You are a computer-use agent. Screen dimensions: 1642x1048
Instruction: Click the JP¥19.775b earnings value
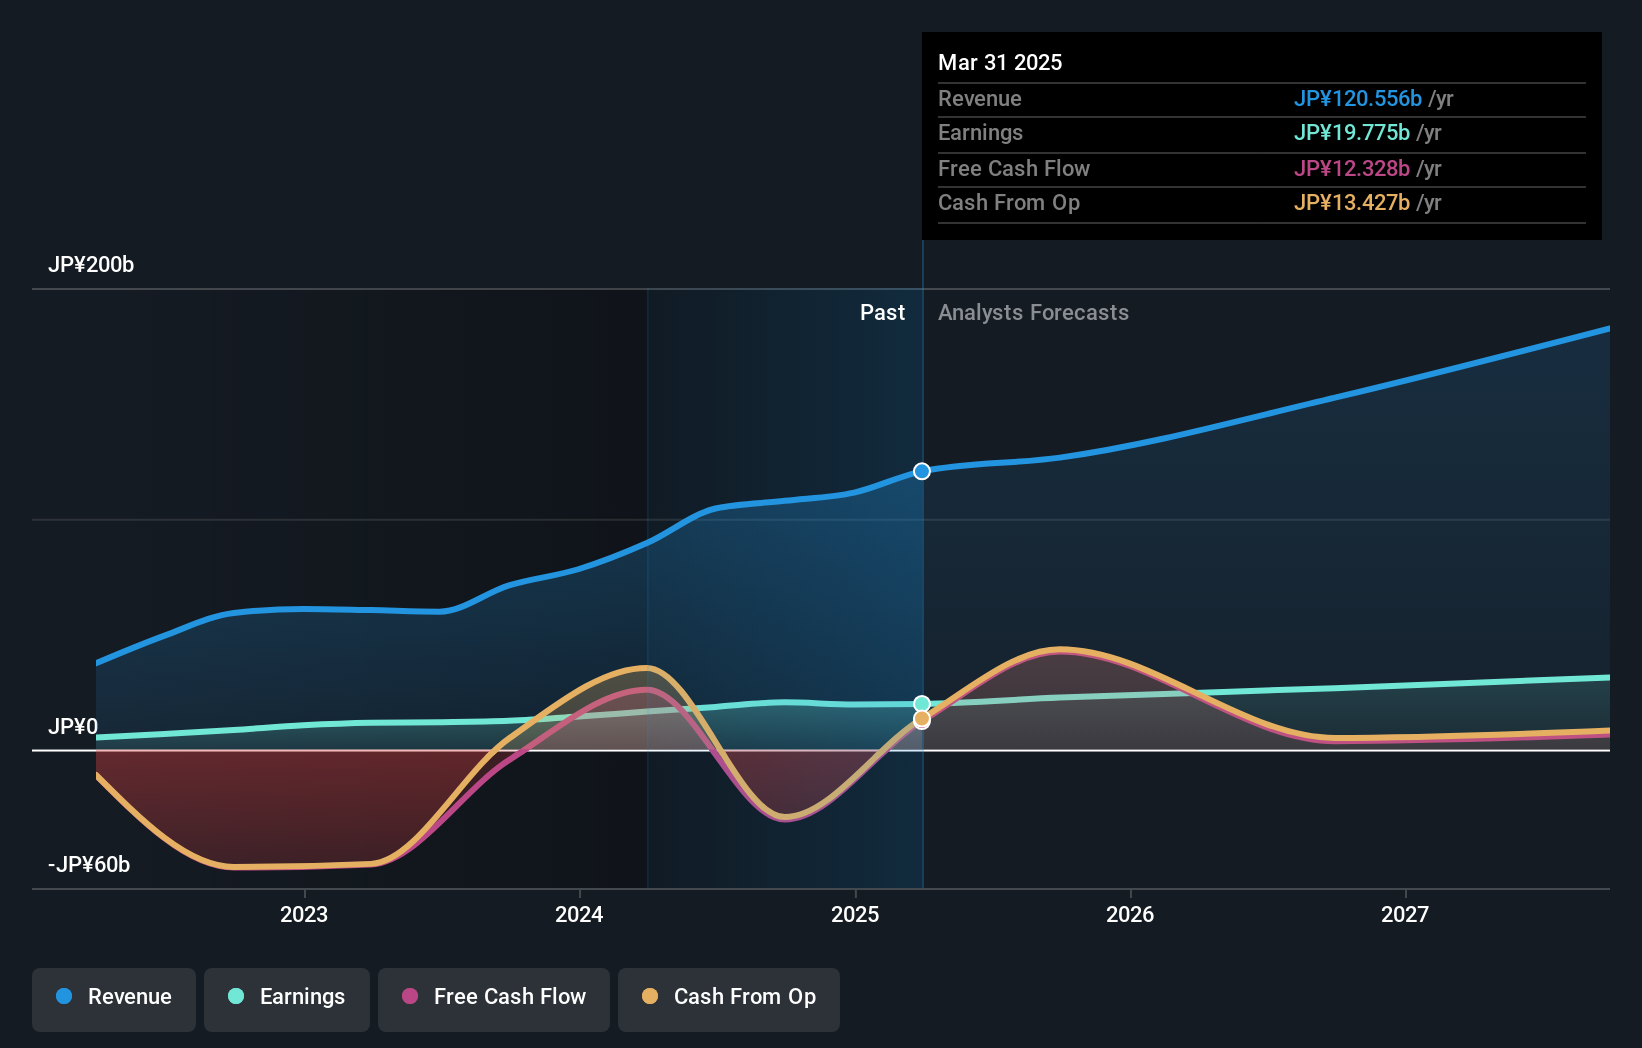tap(1351, 132)
